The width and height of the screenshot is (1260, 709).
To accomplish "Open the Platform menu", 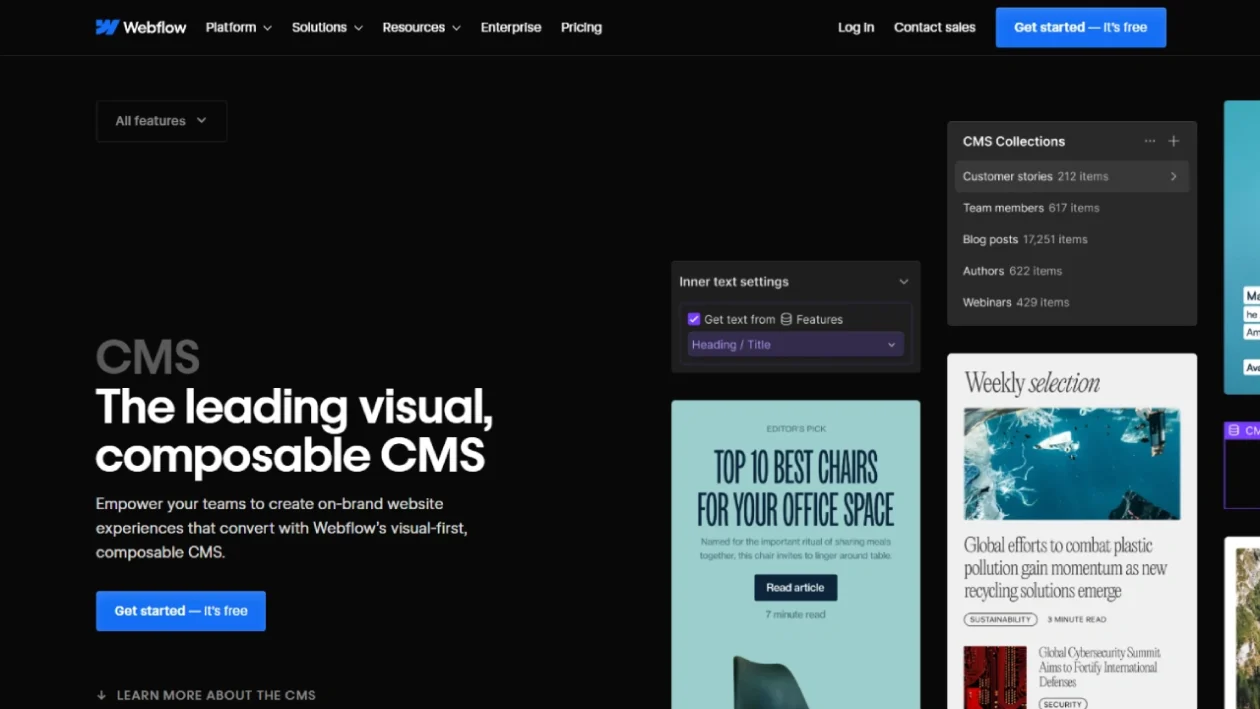I will 239,27.
